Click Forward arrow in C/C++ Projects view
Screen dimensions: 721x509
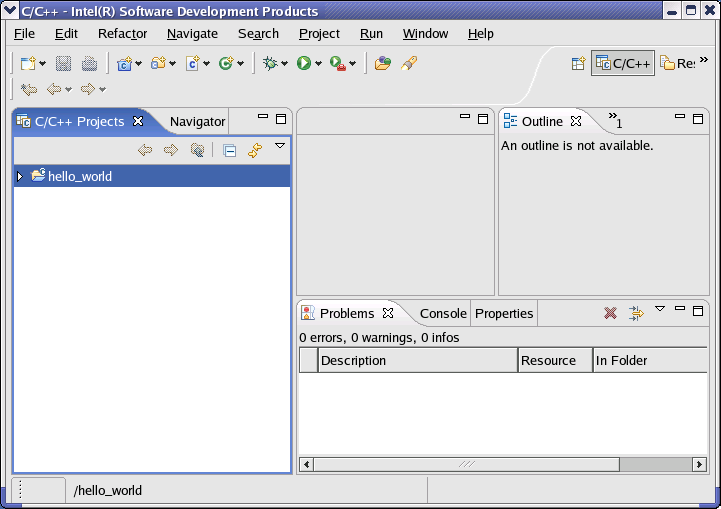pyautogui.click(x=171, y=150)
